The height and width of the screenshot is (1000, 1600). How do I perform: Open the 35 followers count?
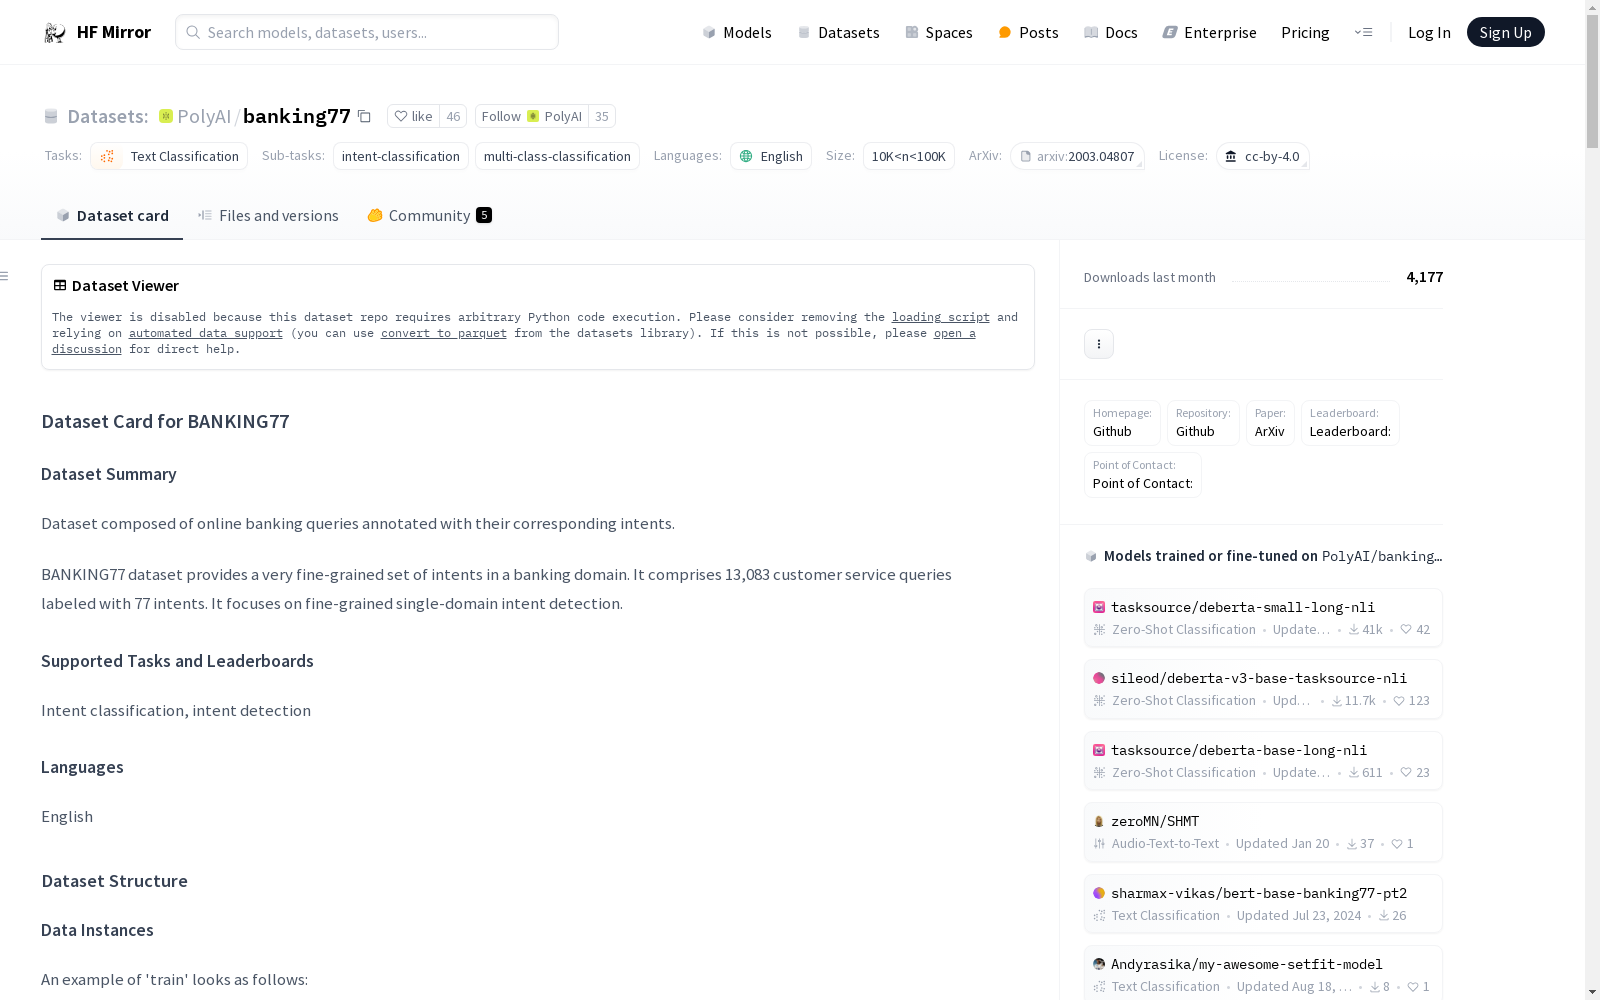coord(602,116)
